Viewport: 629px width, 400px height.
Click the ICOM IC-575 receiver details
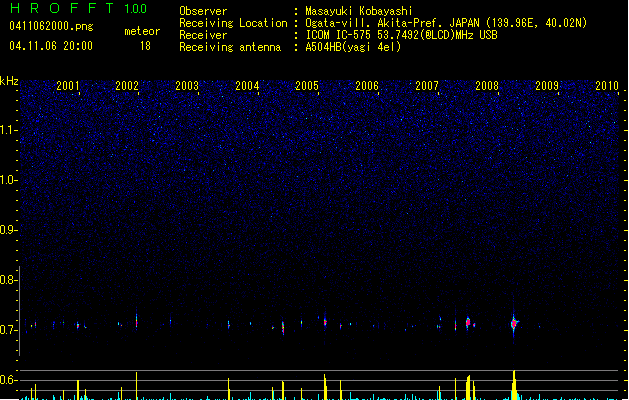click(x=402, y=35)
